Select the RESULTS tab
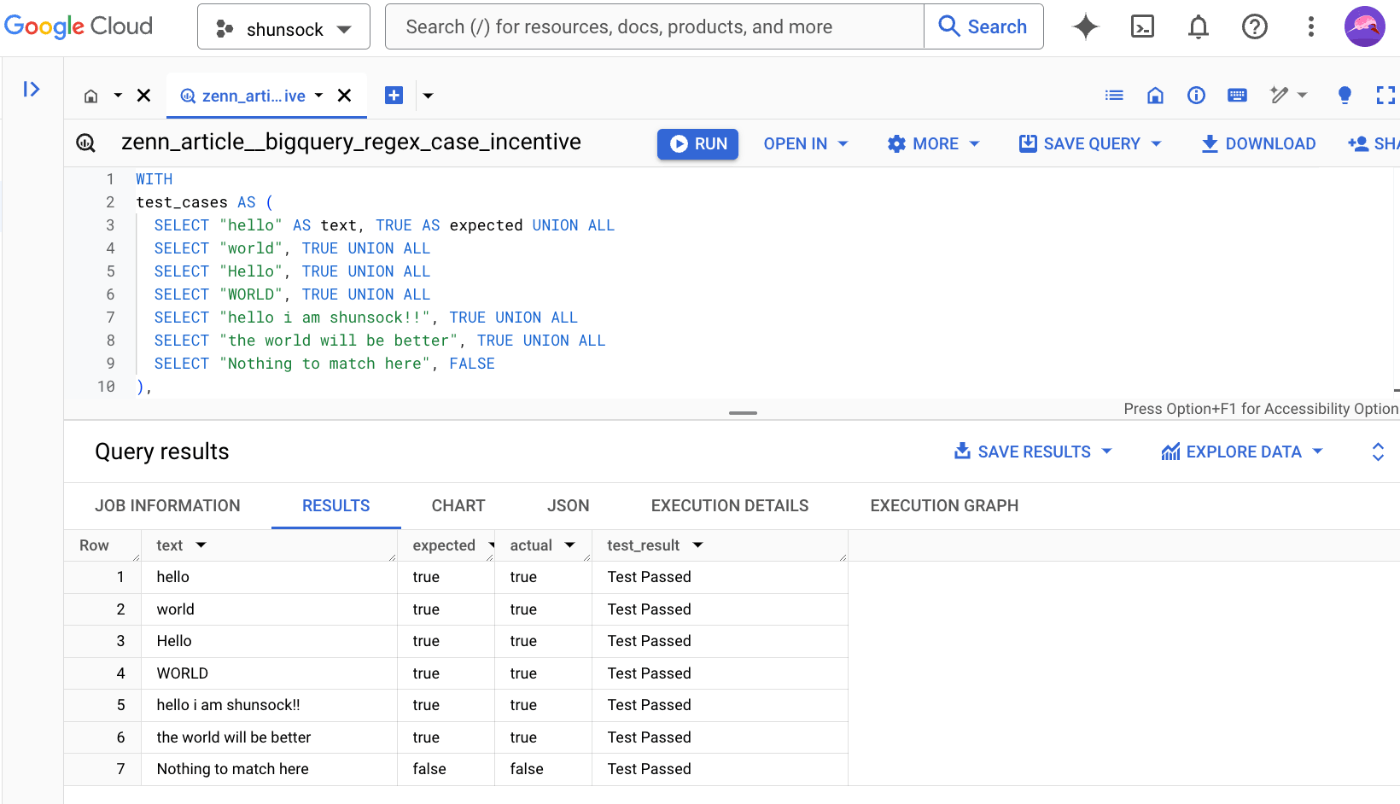 (x=336, y=506)
